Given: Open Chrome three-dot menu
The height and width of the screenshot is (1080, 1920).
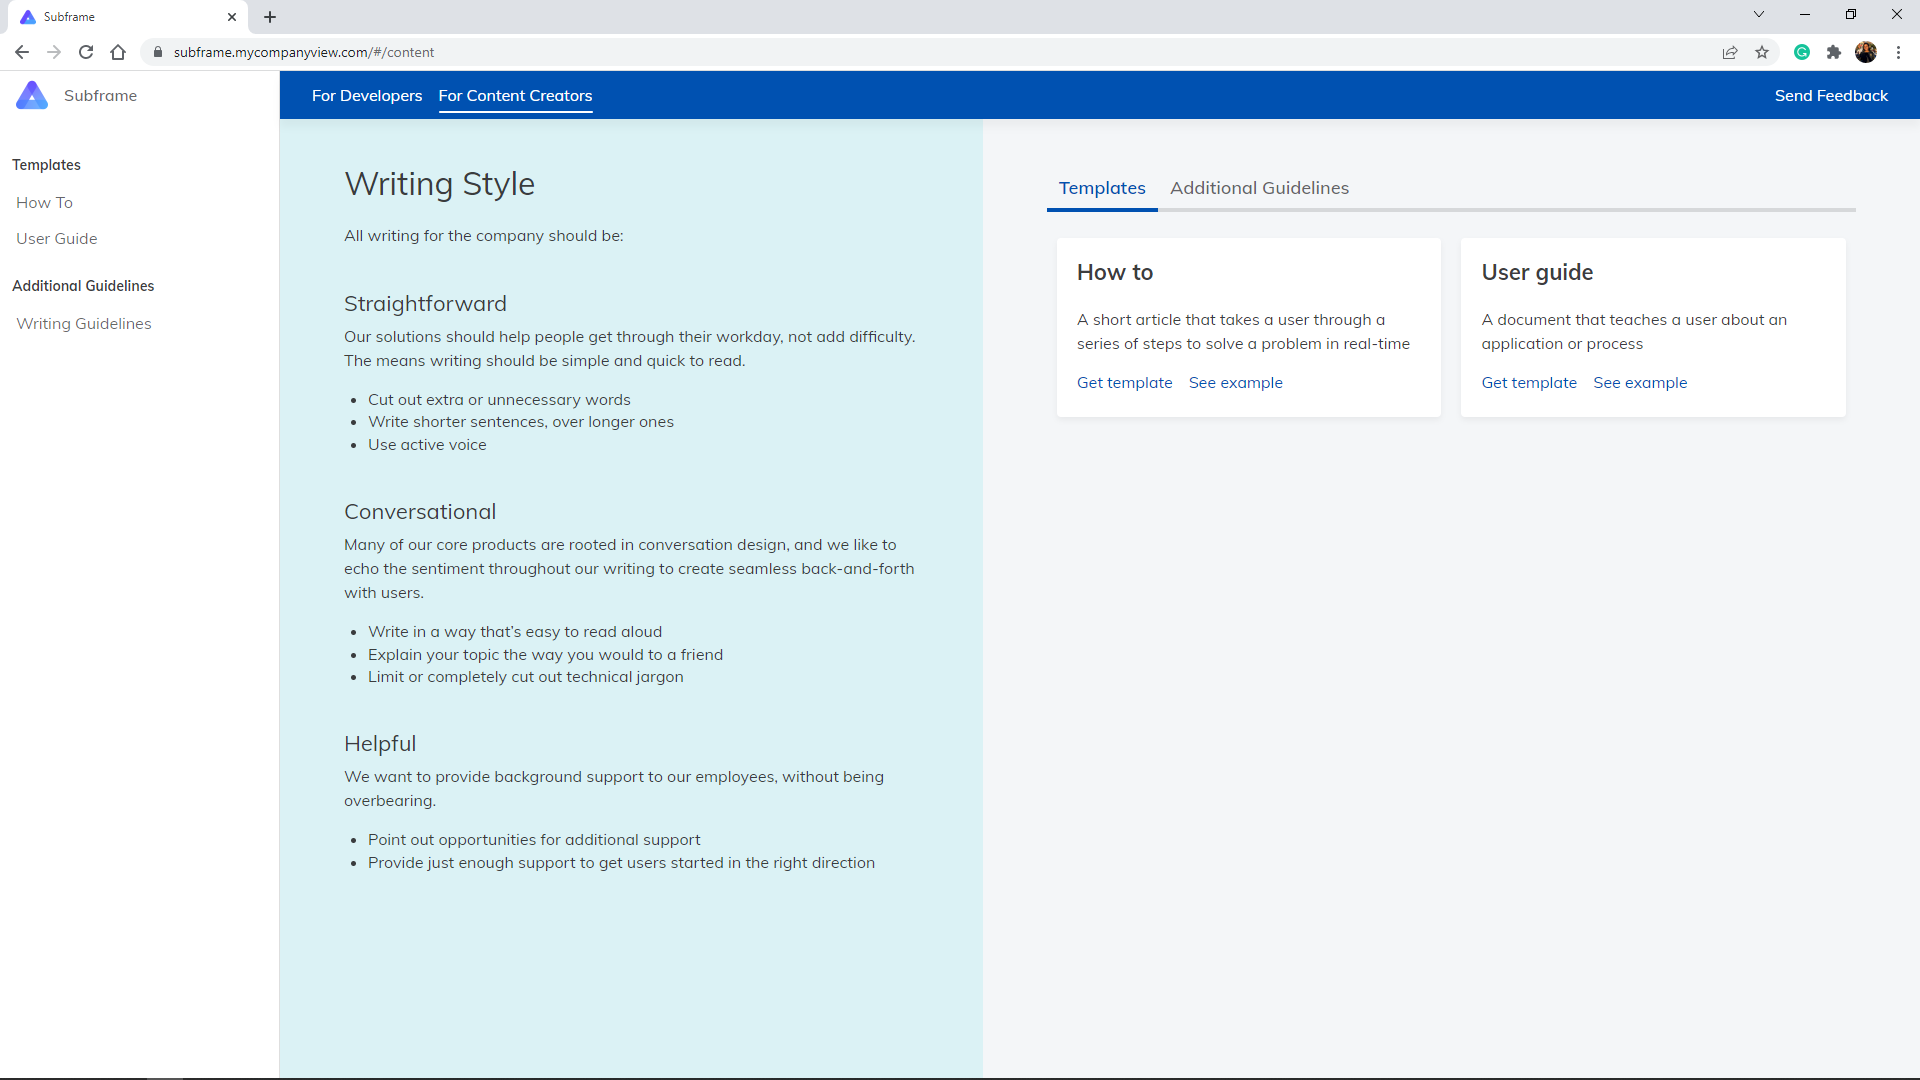Looking at the screenshot, I should tap(1898, 52).
